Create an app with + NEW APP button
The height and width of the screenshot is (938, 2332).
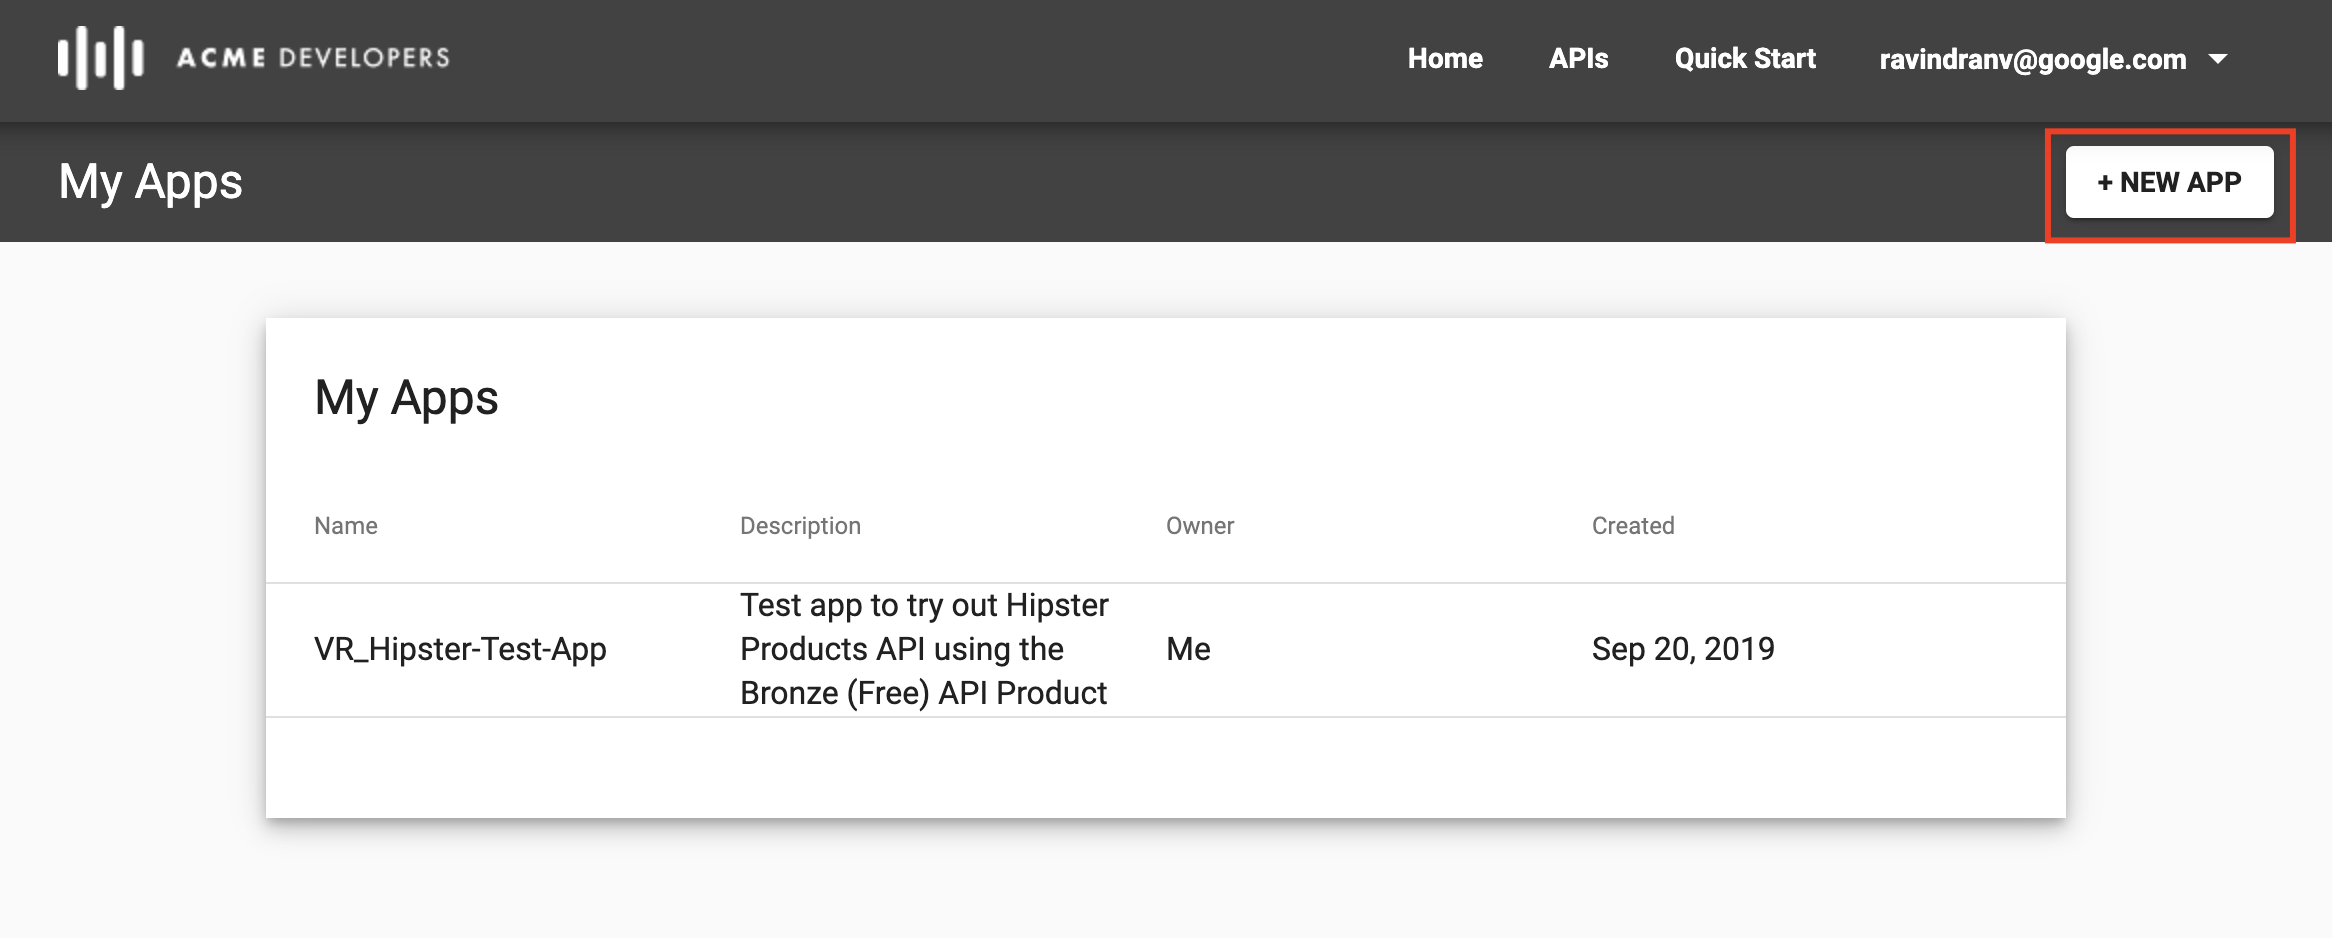click(2169, 182)
